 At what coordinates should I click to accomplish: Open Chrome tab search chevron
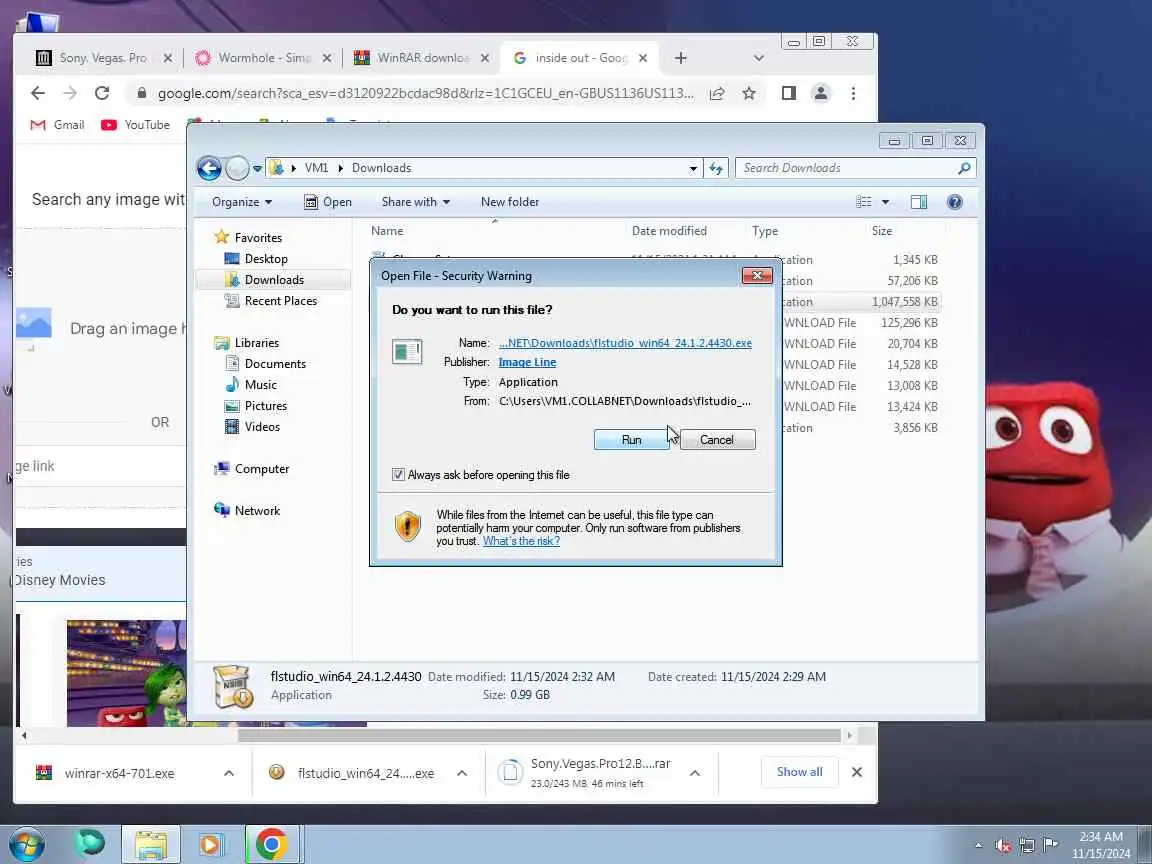tap(758, 58)
